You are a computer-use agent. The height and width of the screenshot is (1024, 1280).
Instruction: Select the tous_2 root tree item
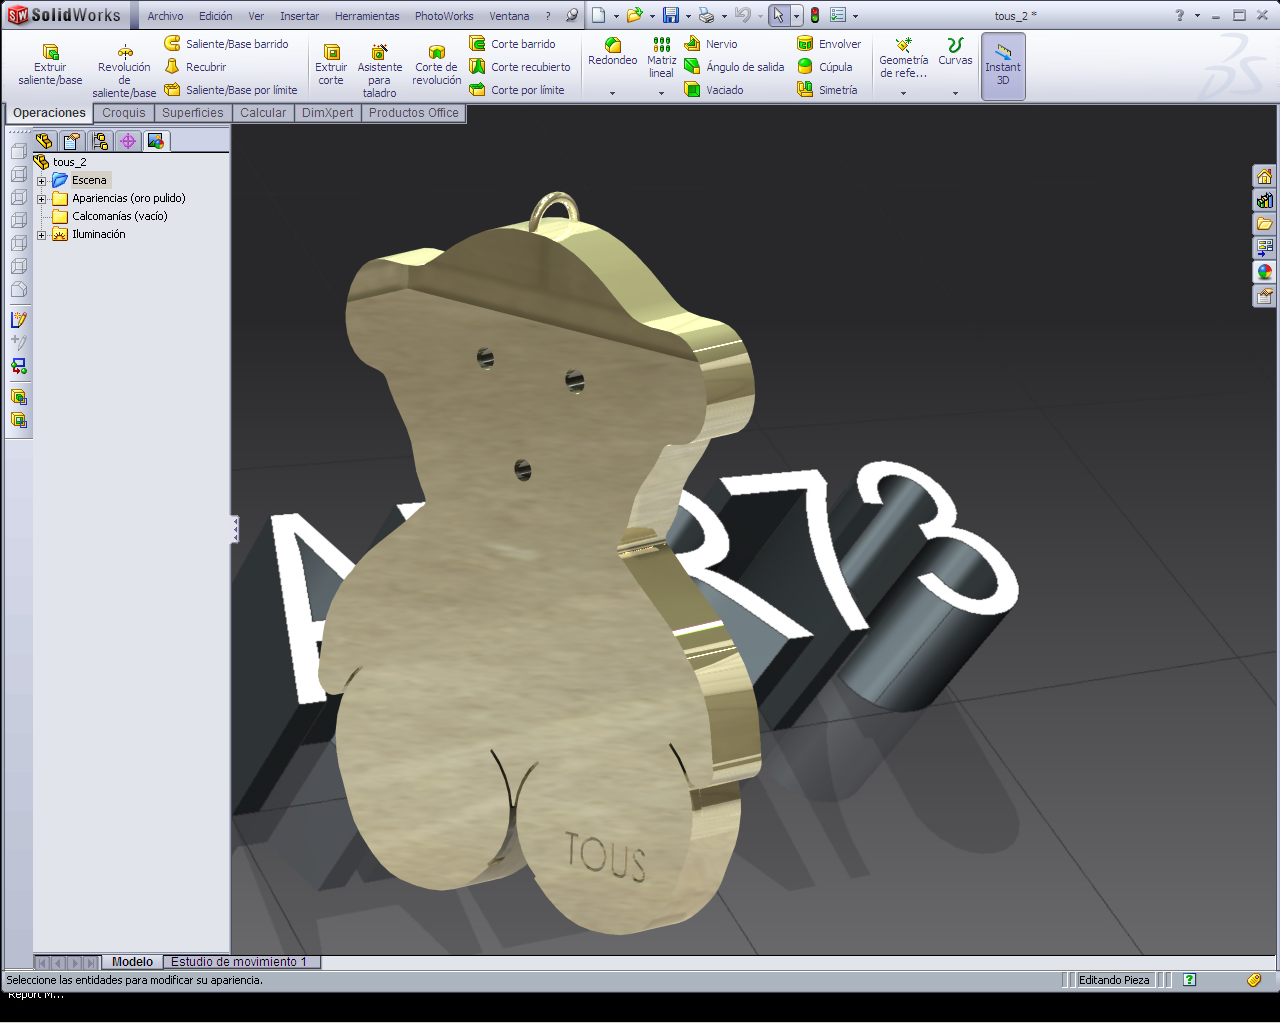61,162
